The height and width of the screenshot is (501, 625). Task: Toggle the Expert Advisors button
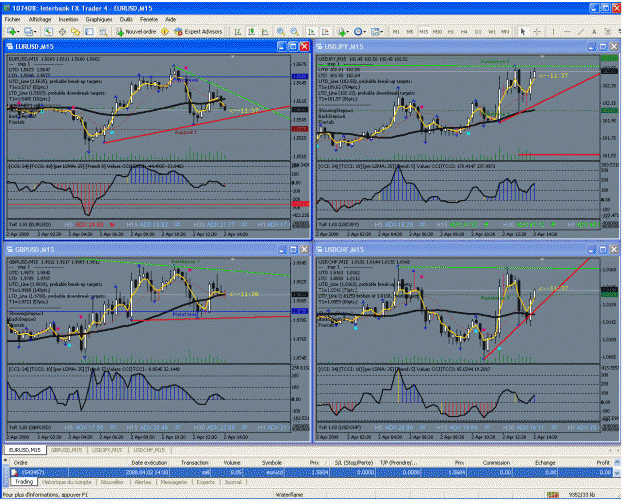pos(198,31)
